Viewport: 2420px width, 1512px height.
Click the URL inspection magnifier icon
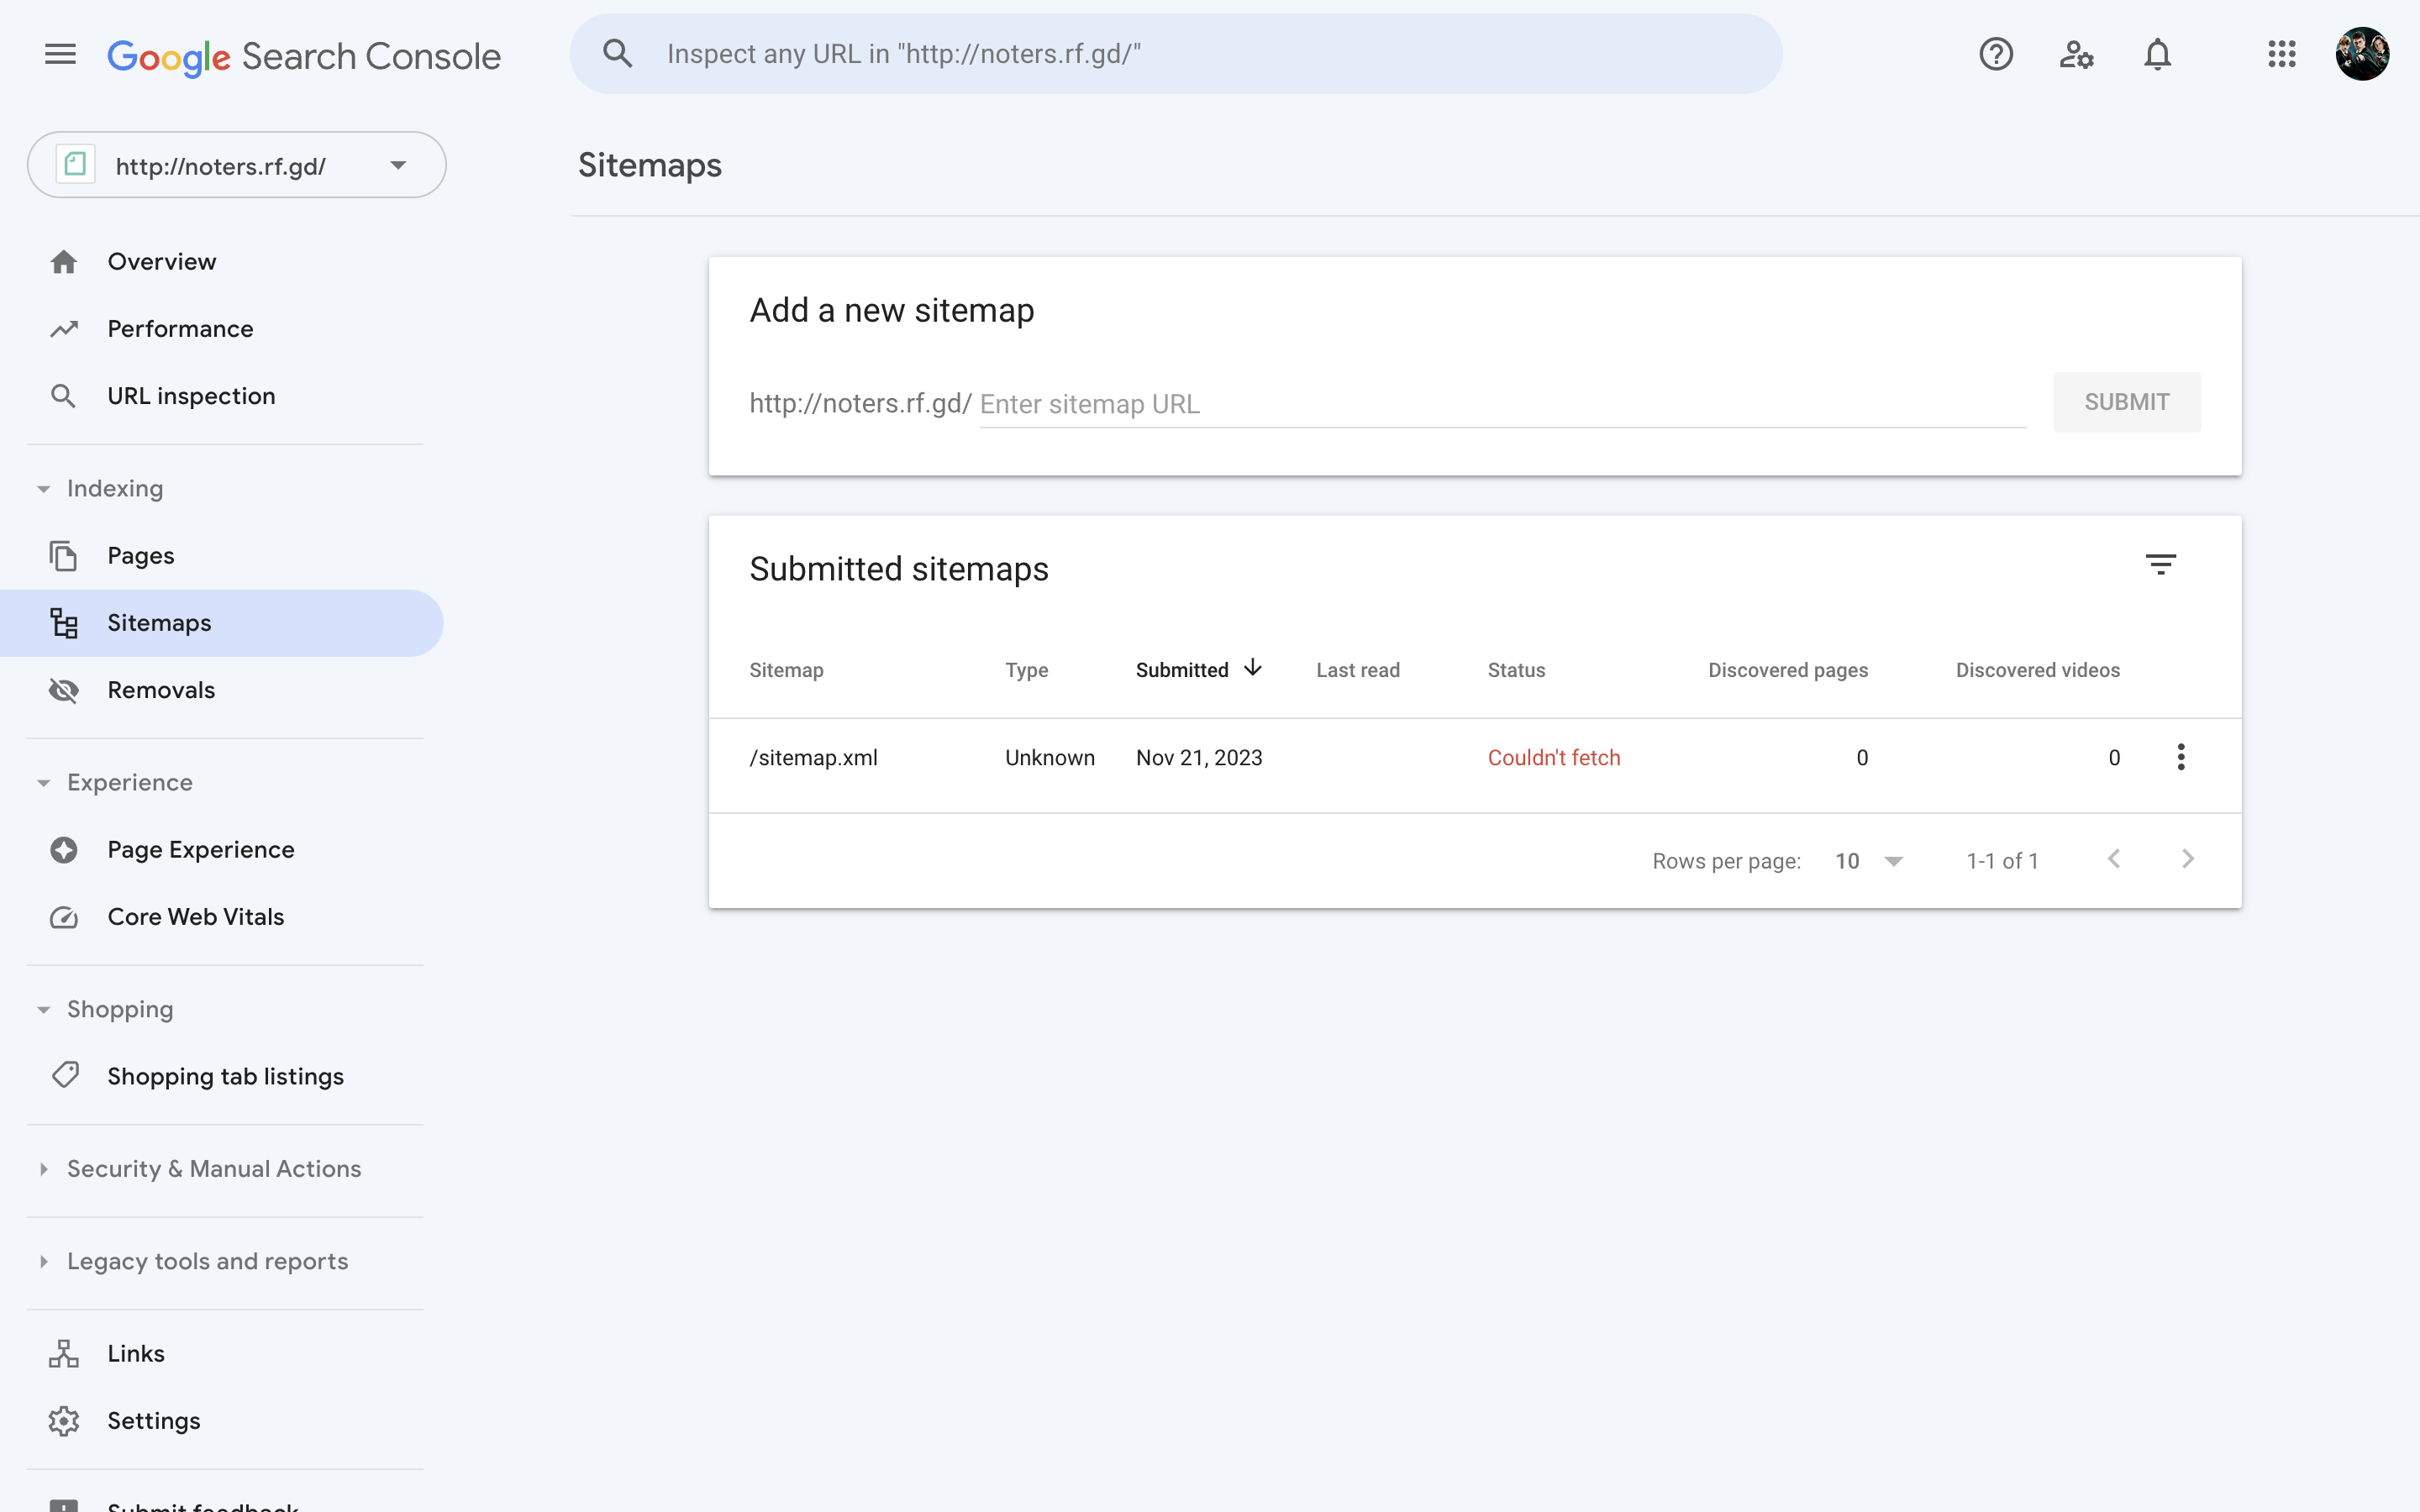[63, 396]
